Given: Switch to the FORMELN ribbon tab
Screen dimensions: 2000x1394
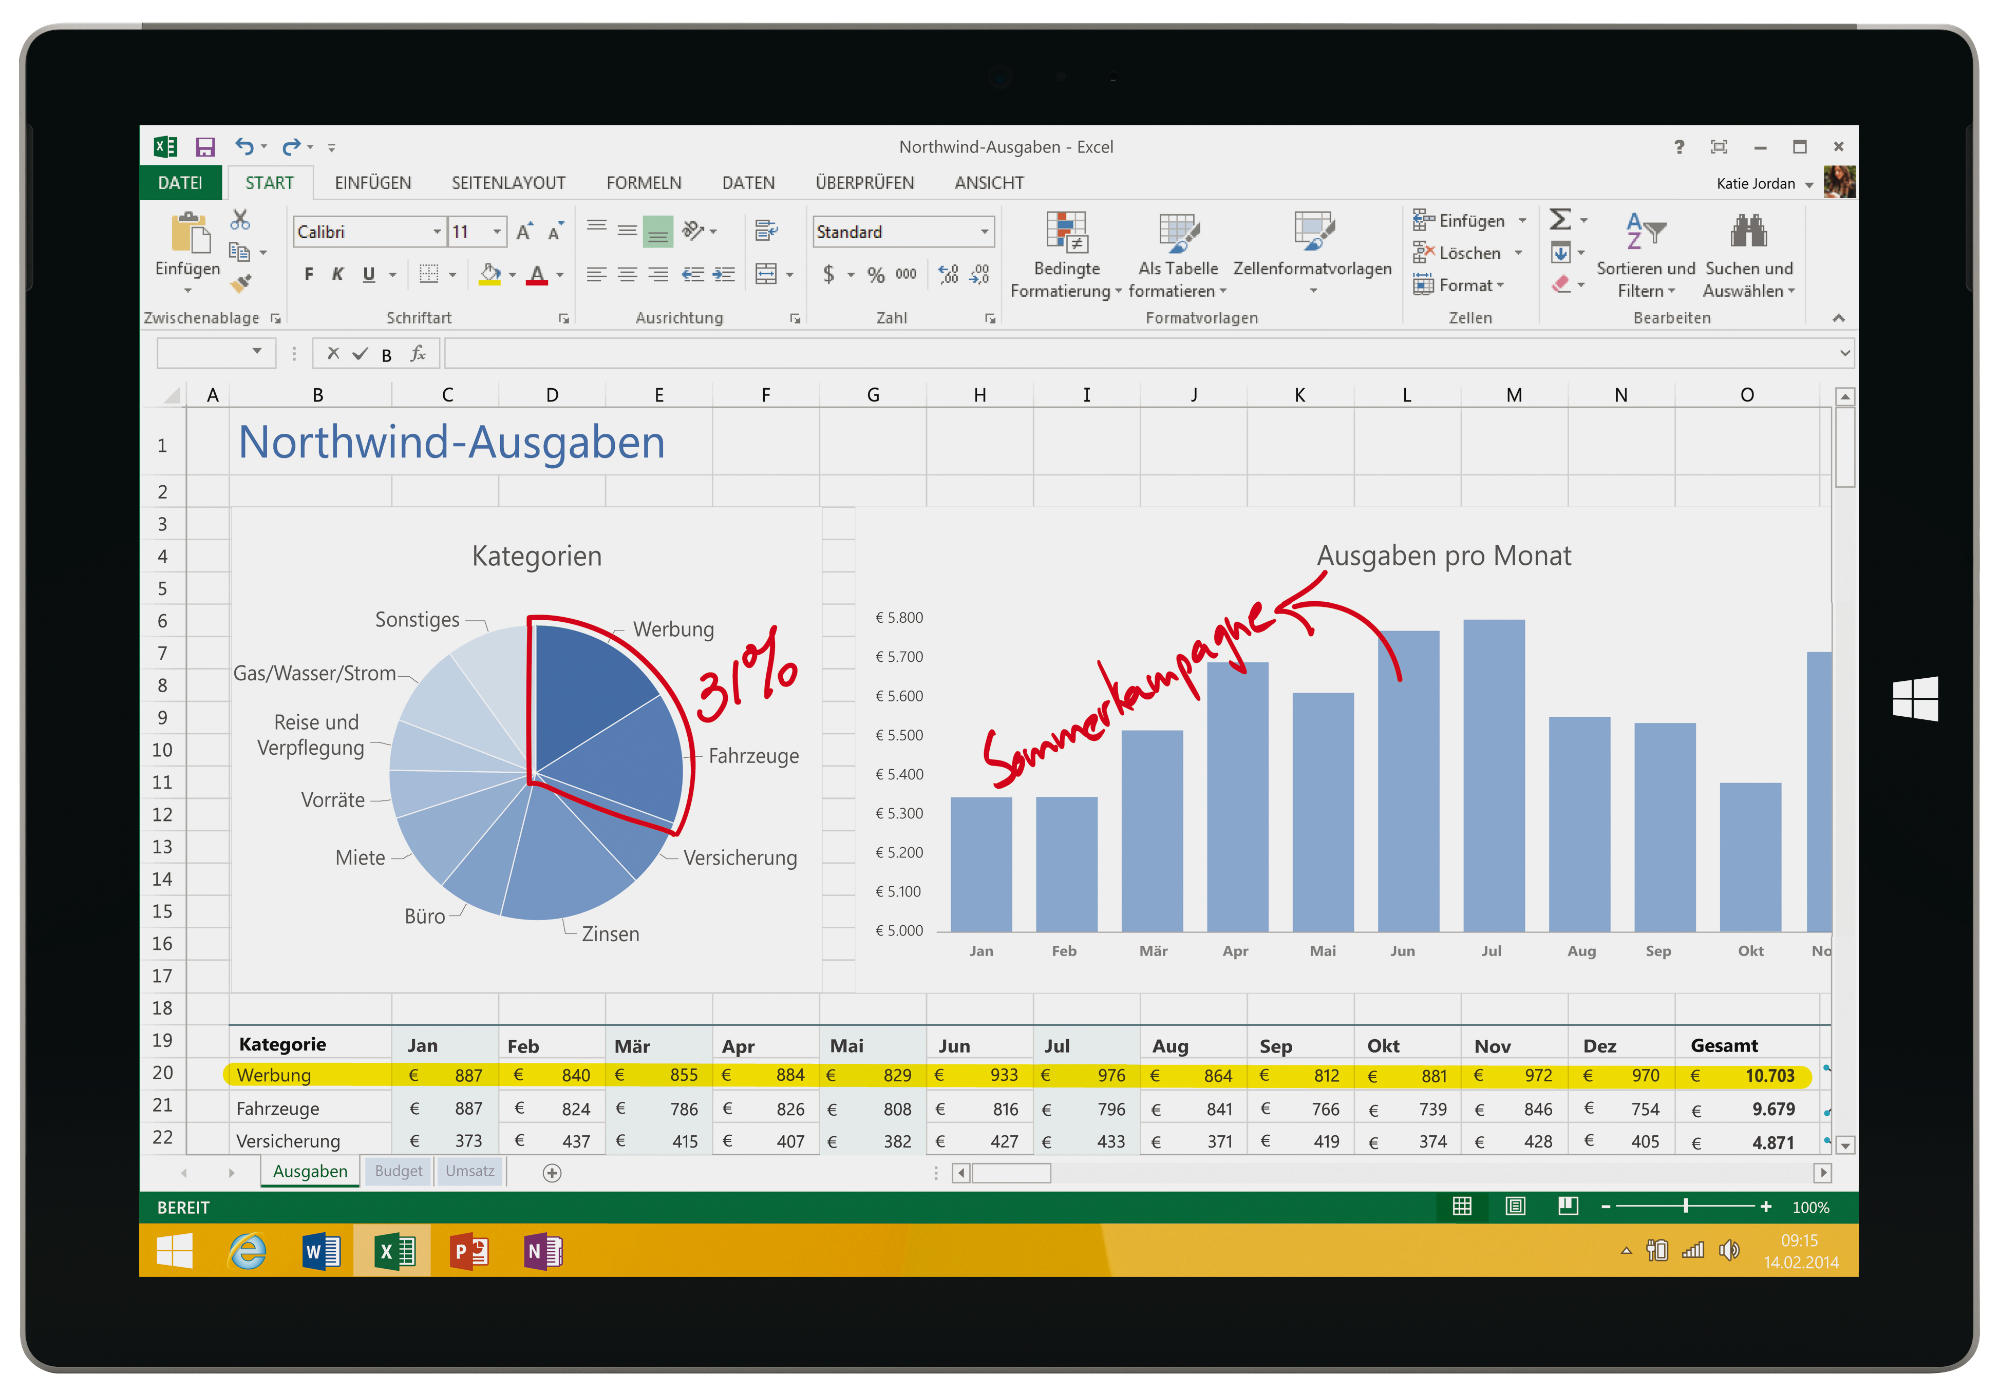Looking at the screenshot, I should 644,183.
